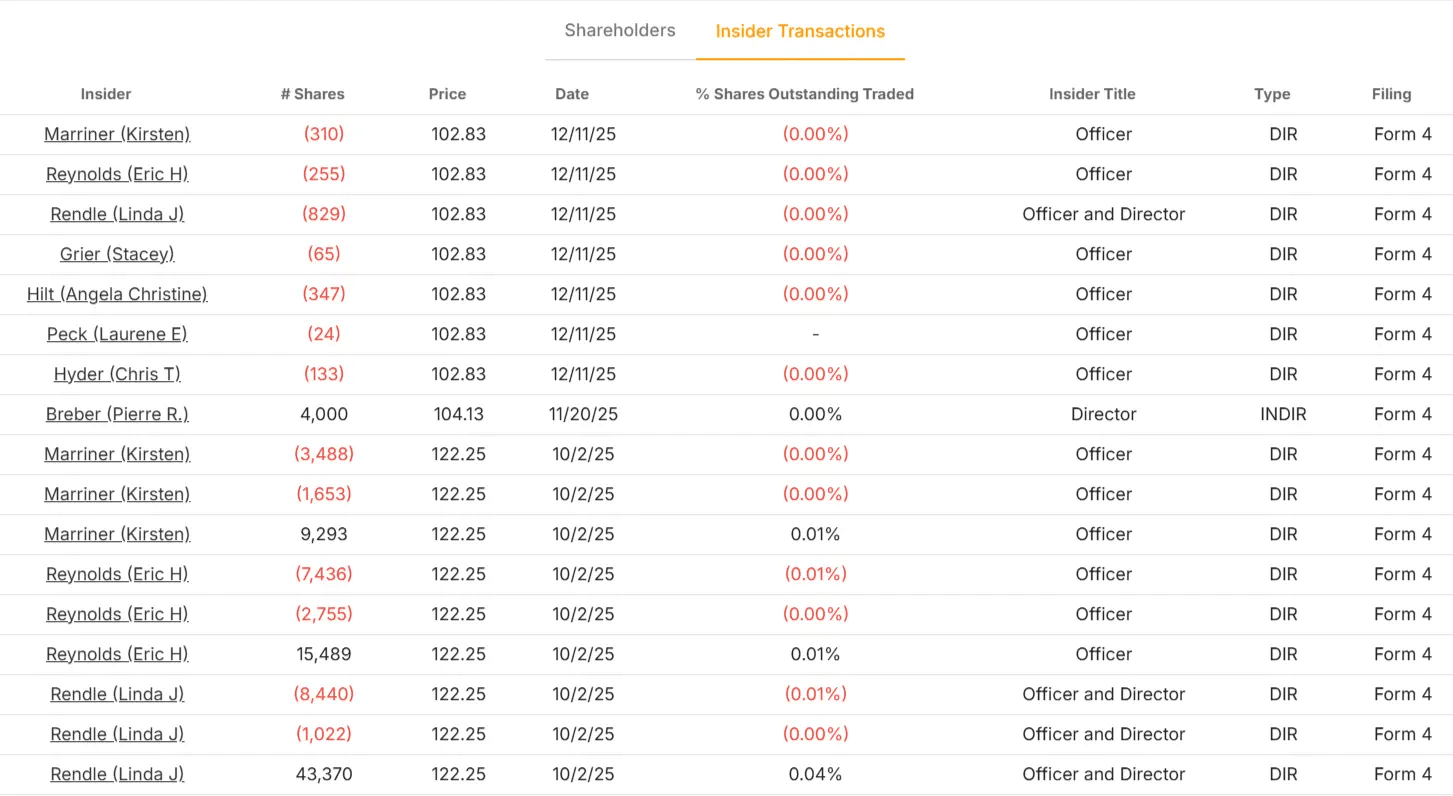The image size is (1453, 796).
Task: Open Hyder (Chris T) insider link
Action: 117,374
